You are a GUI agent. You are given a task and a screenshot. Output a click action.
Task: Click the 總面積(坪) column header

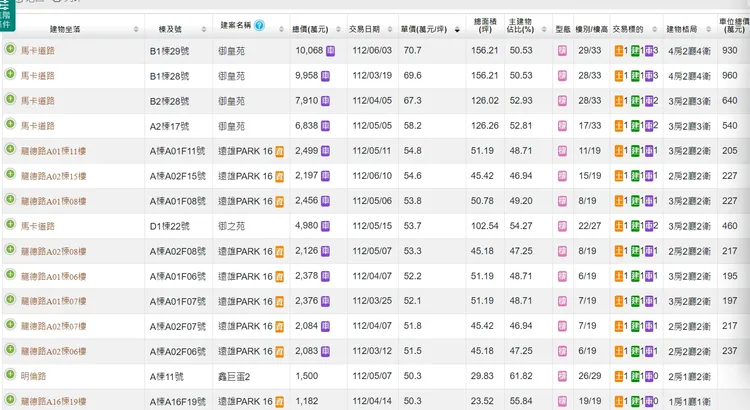click(485, 25)
